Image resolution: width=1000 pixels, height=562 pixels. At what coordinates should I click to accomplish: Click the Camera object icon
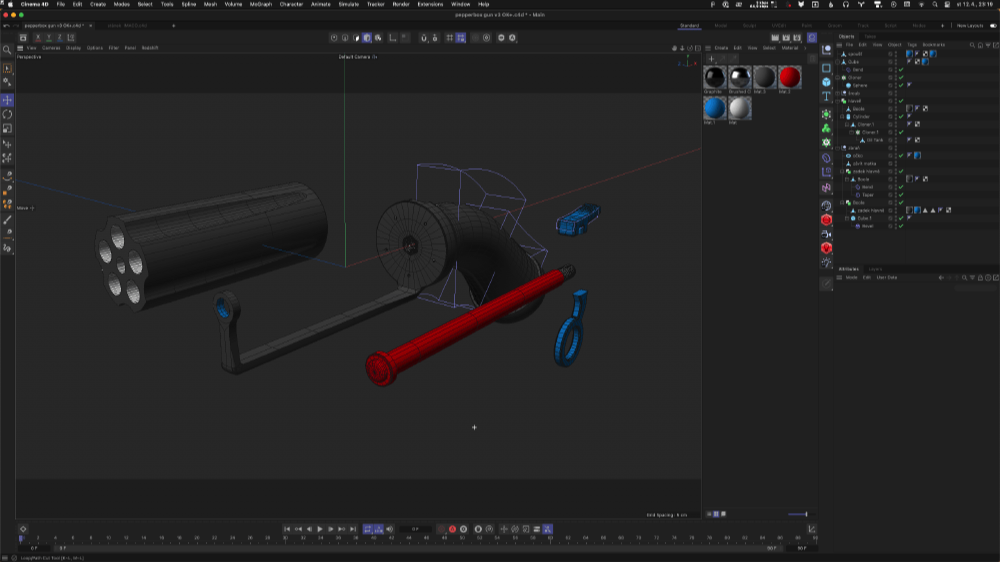[827, 234]
